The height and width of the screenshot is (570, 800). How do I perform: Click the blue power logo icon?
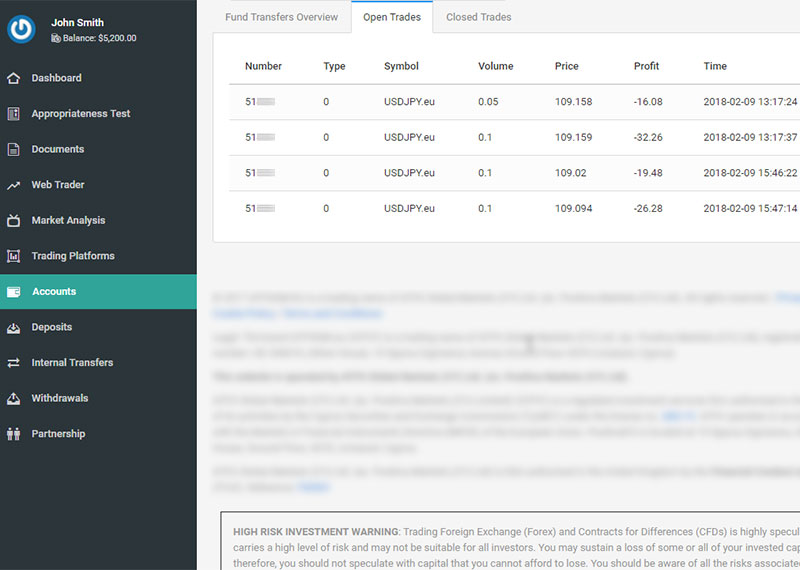(x=21, y=29)
